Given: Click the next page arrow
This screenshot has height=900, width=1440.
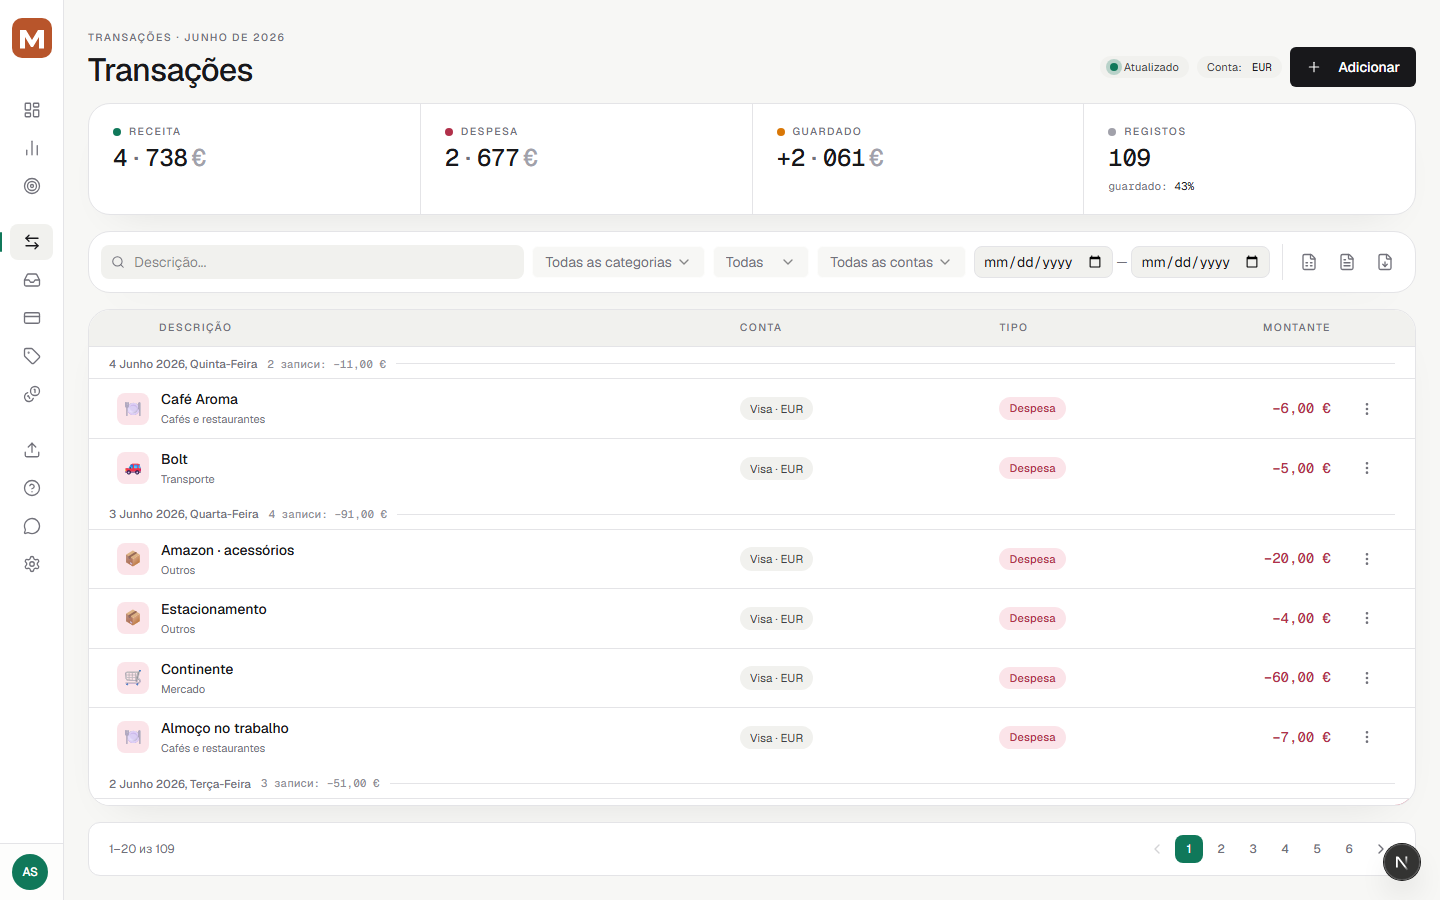Looking at the screenshot, I should tap(1380, 849).
